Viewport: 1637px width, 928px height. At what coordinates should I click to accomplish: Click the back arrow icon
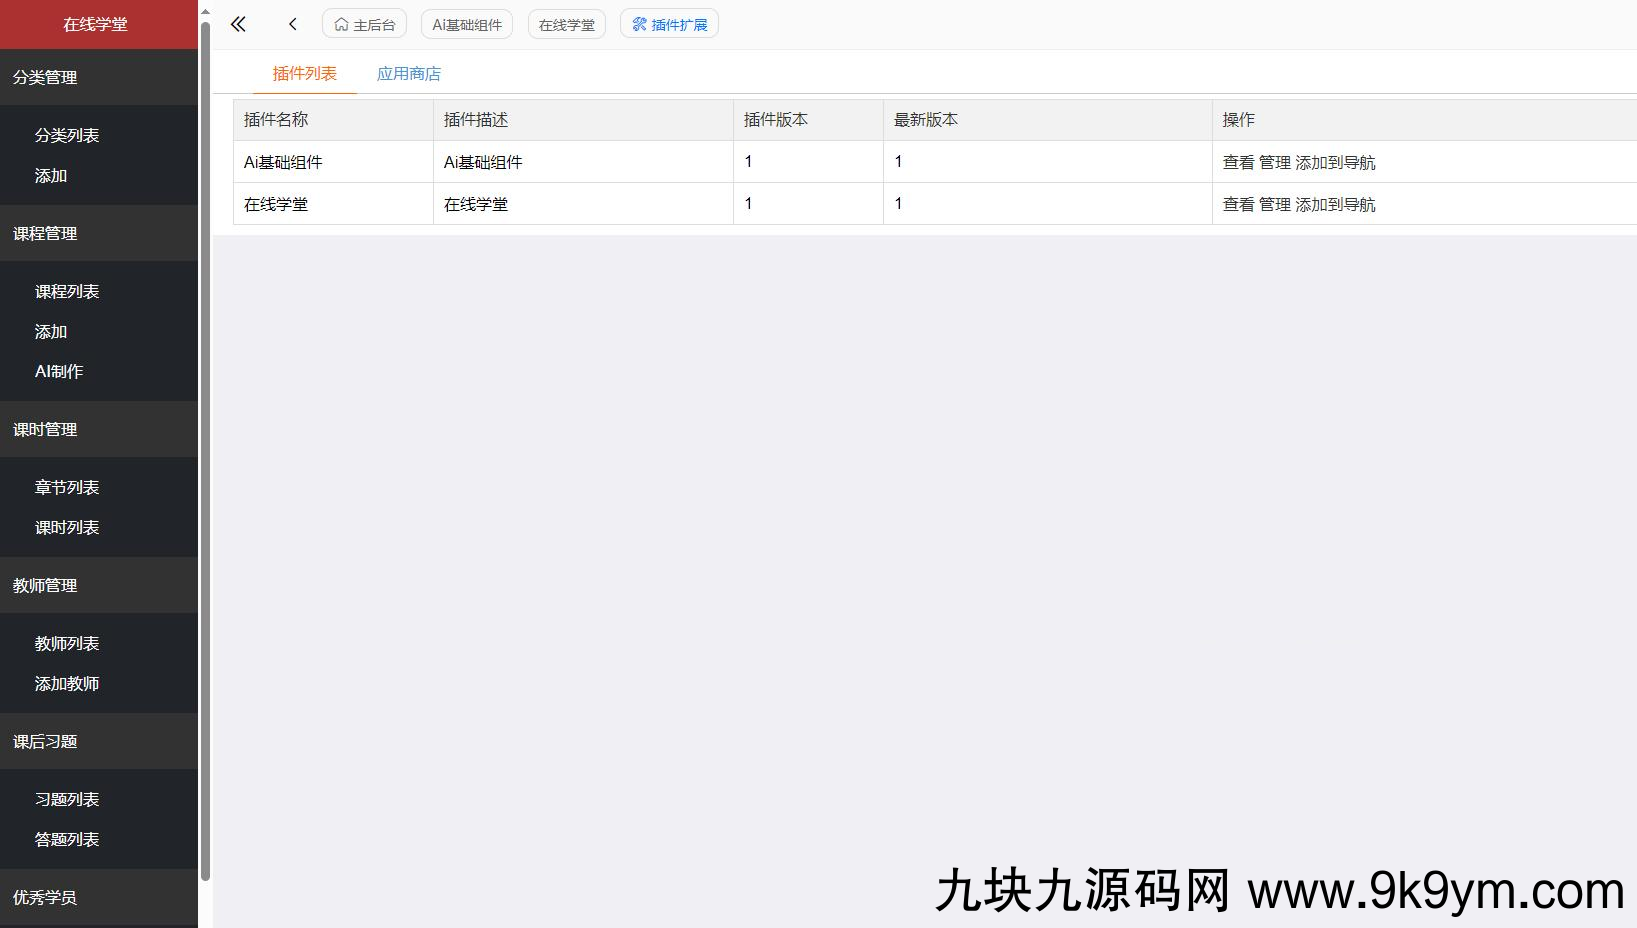tap(292, 24)
